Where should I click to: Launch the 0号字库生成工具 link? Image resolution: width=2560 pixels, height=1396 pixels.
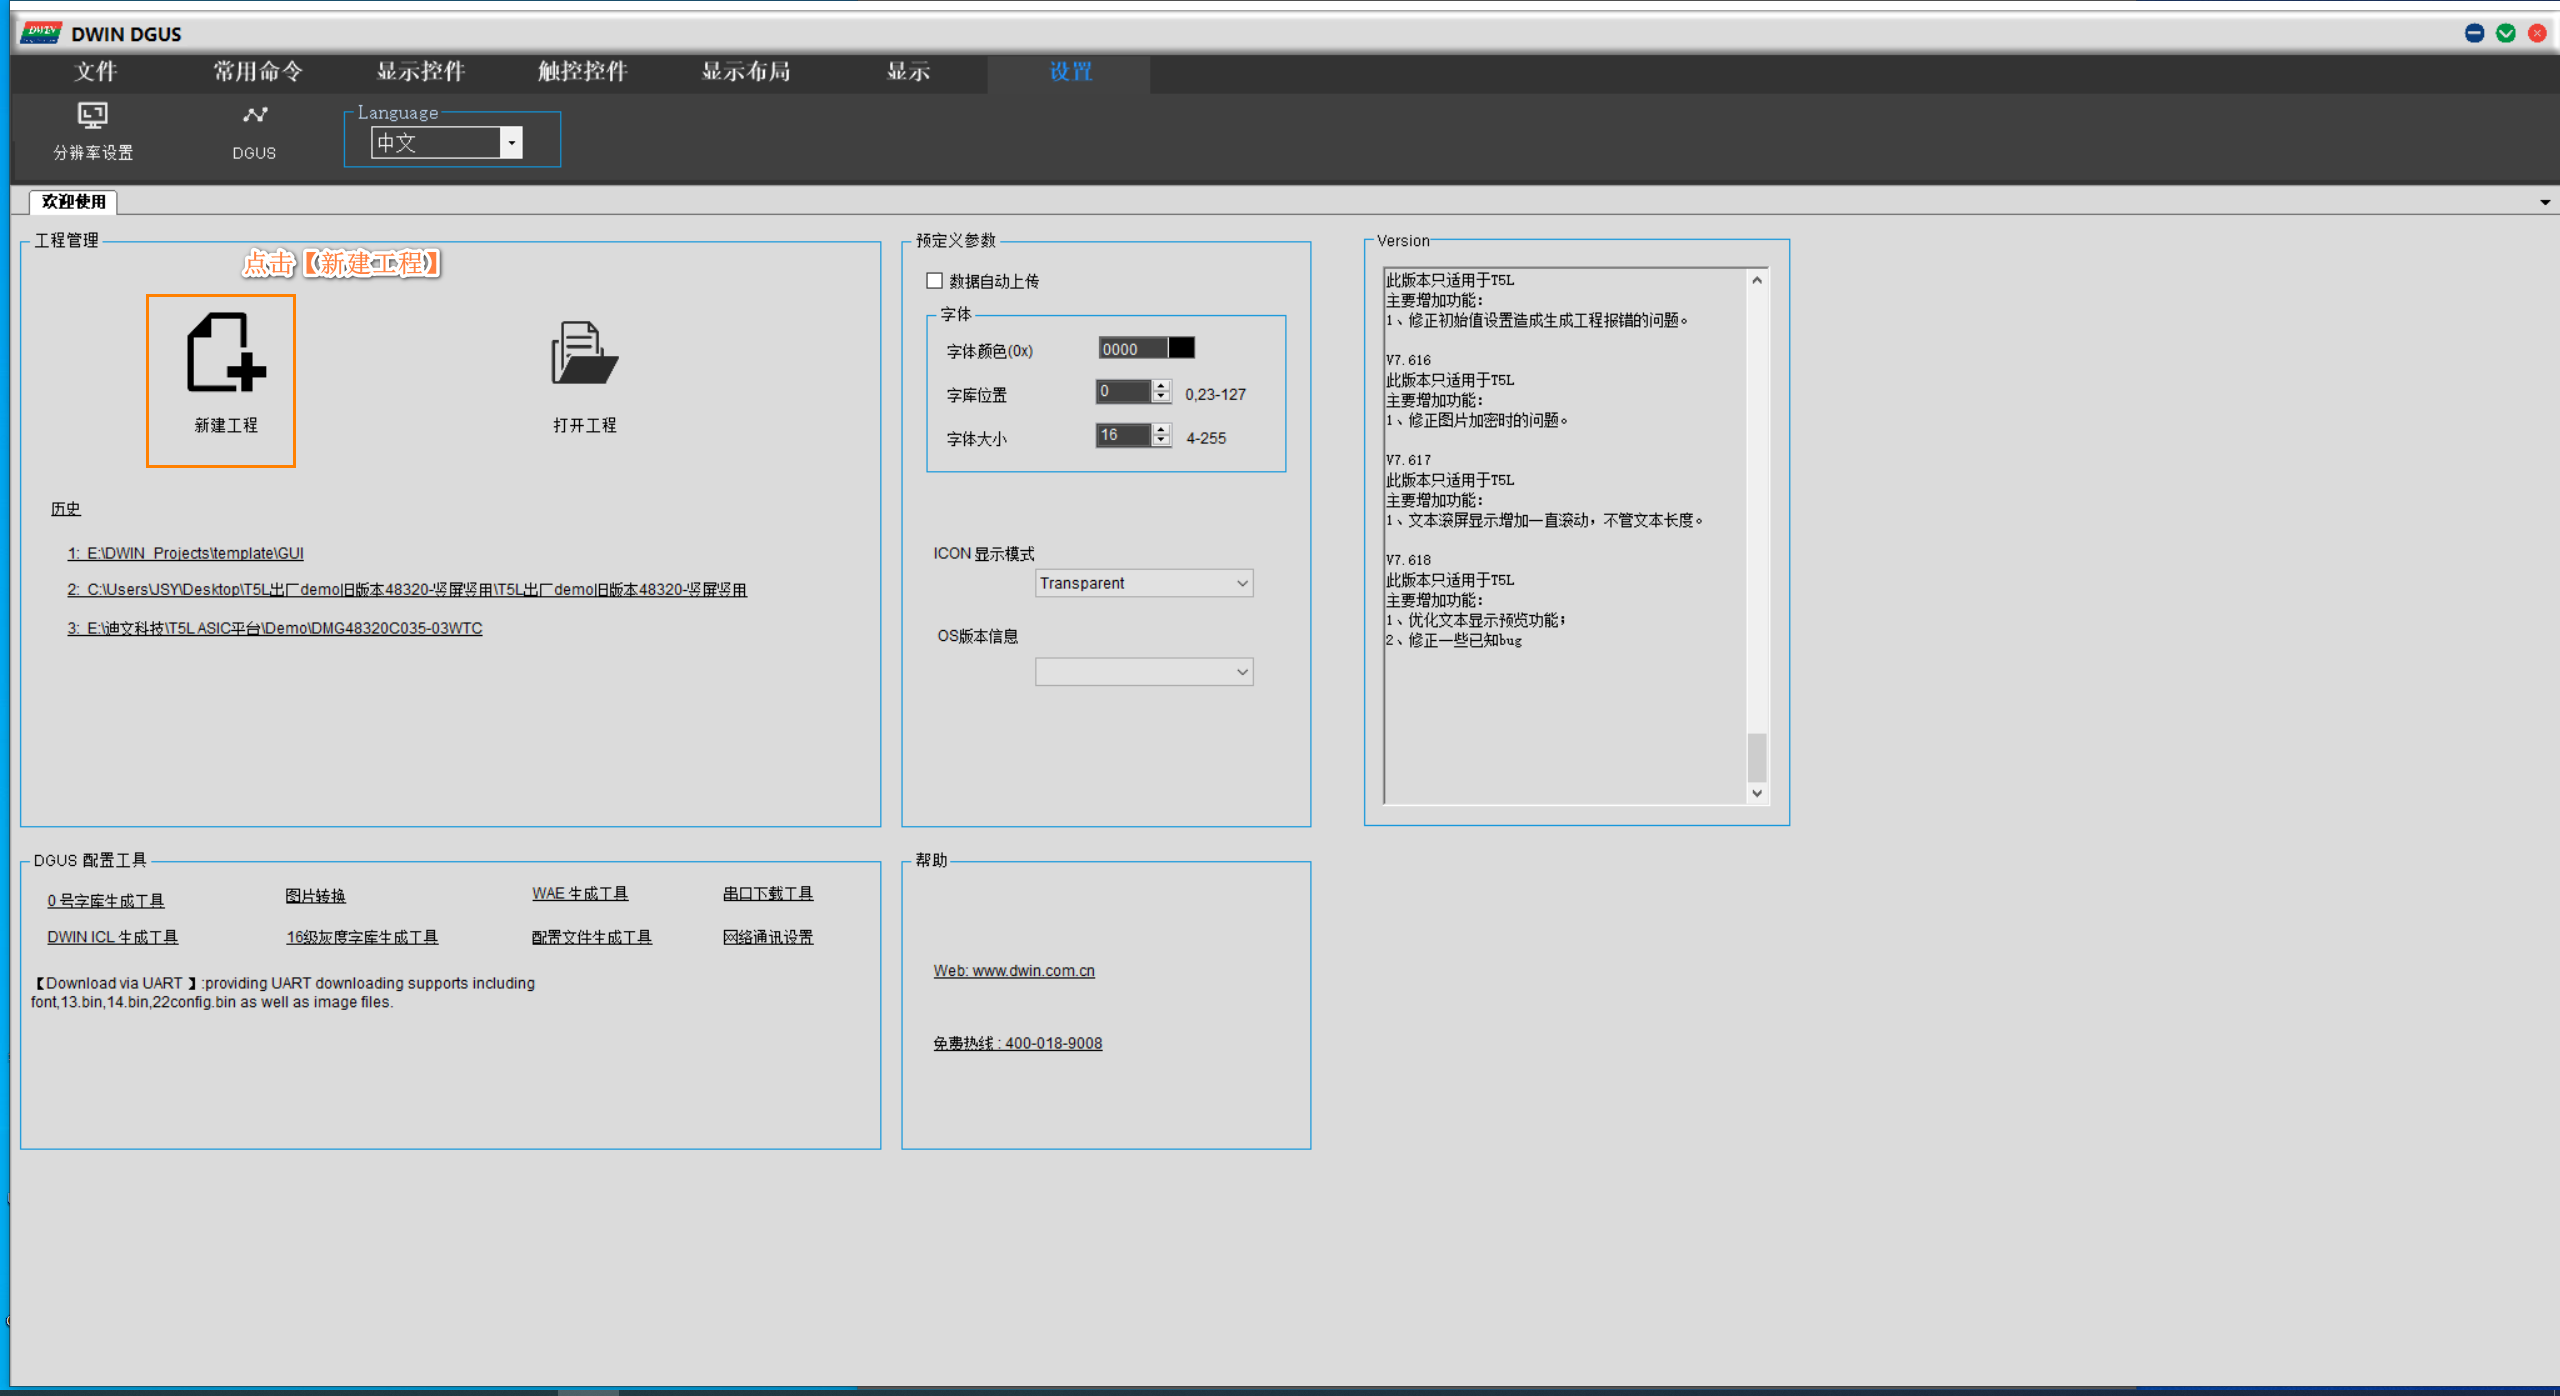point(106,901)
